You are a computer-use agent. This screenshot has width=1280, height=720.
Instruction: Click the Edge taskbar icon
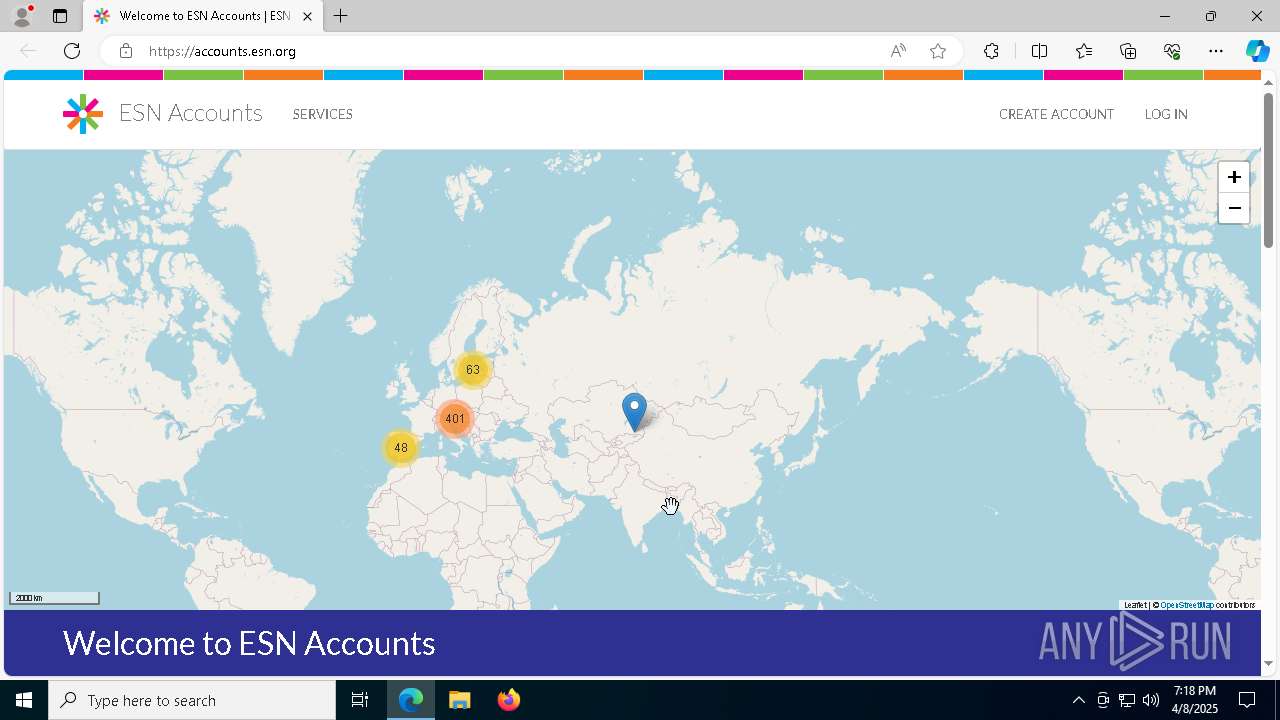point(411,700)
